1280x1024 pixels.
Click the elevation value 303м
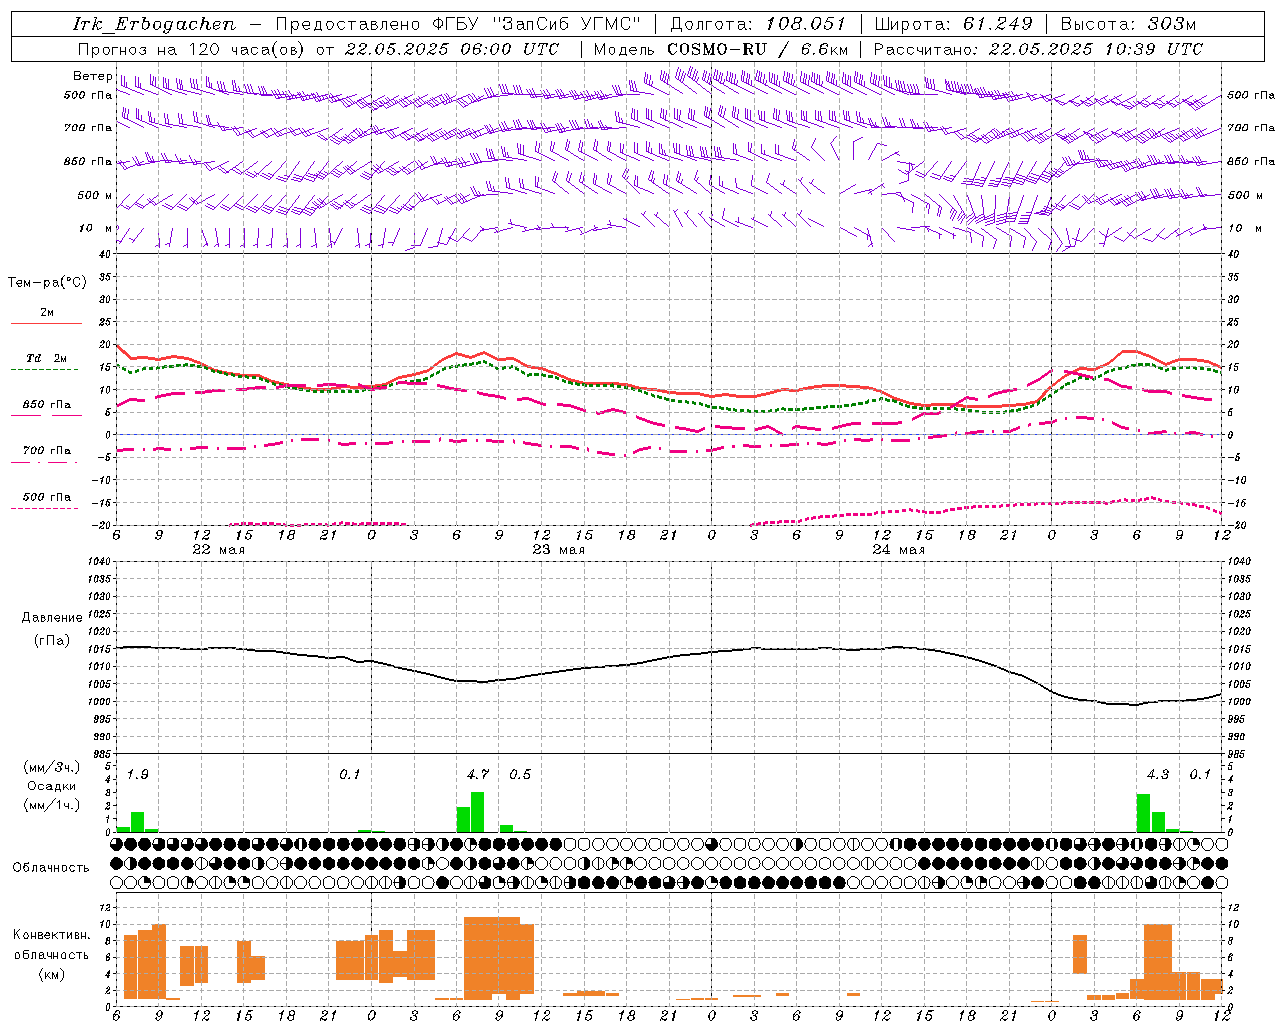click(x=1170, y=24)
